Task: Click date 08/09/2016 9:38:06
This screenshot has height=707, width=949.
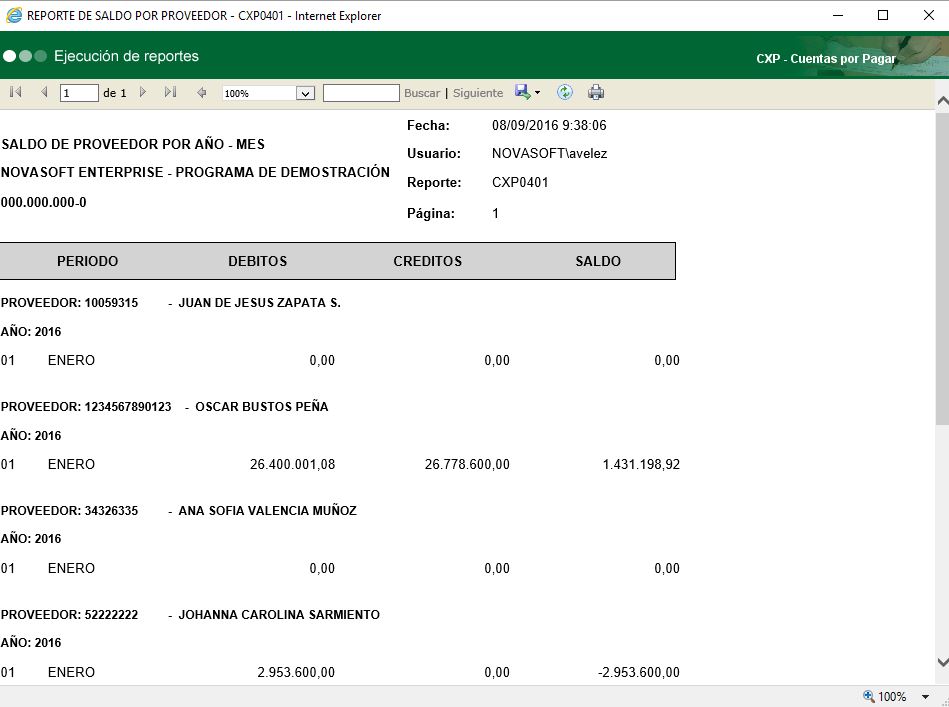Action: (x=549, y=125)
